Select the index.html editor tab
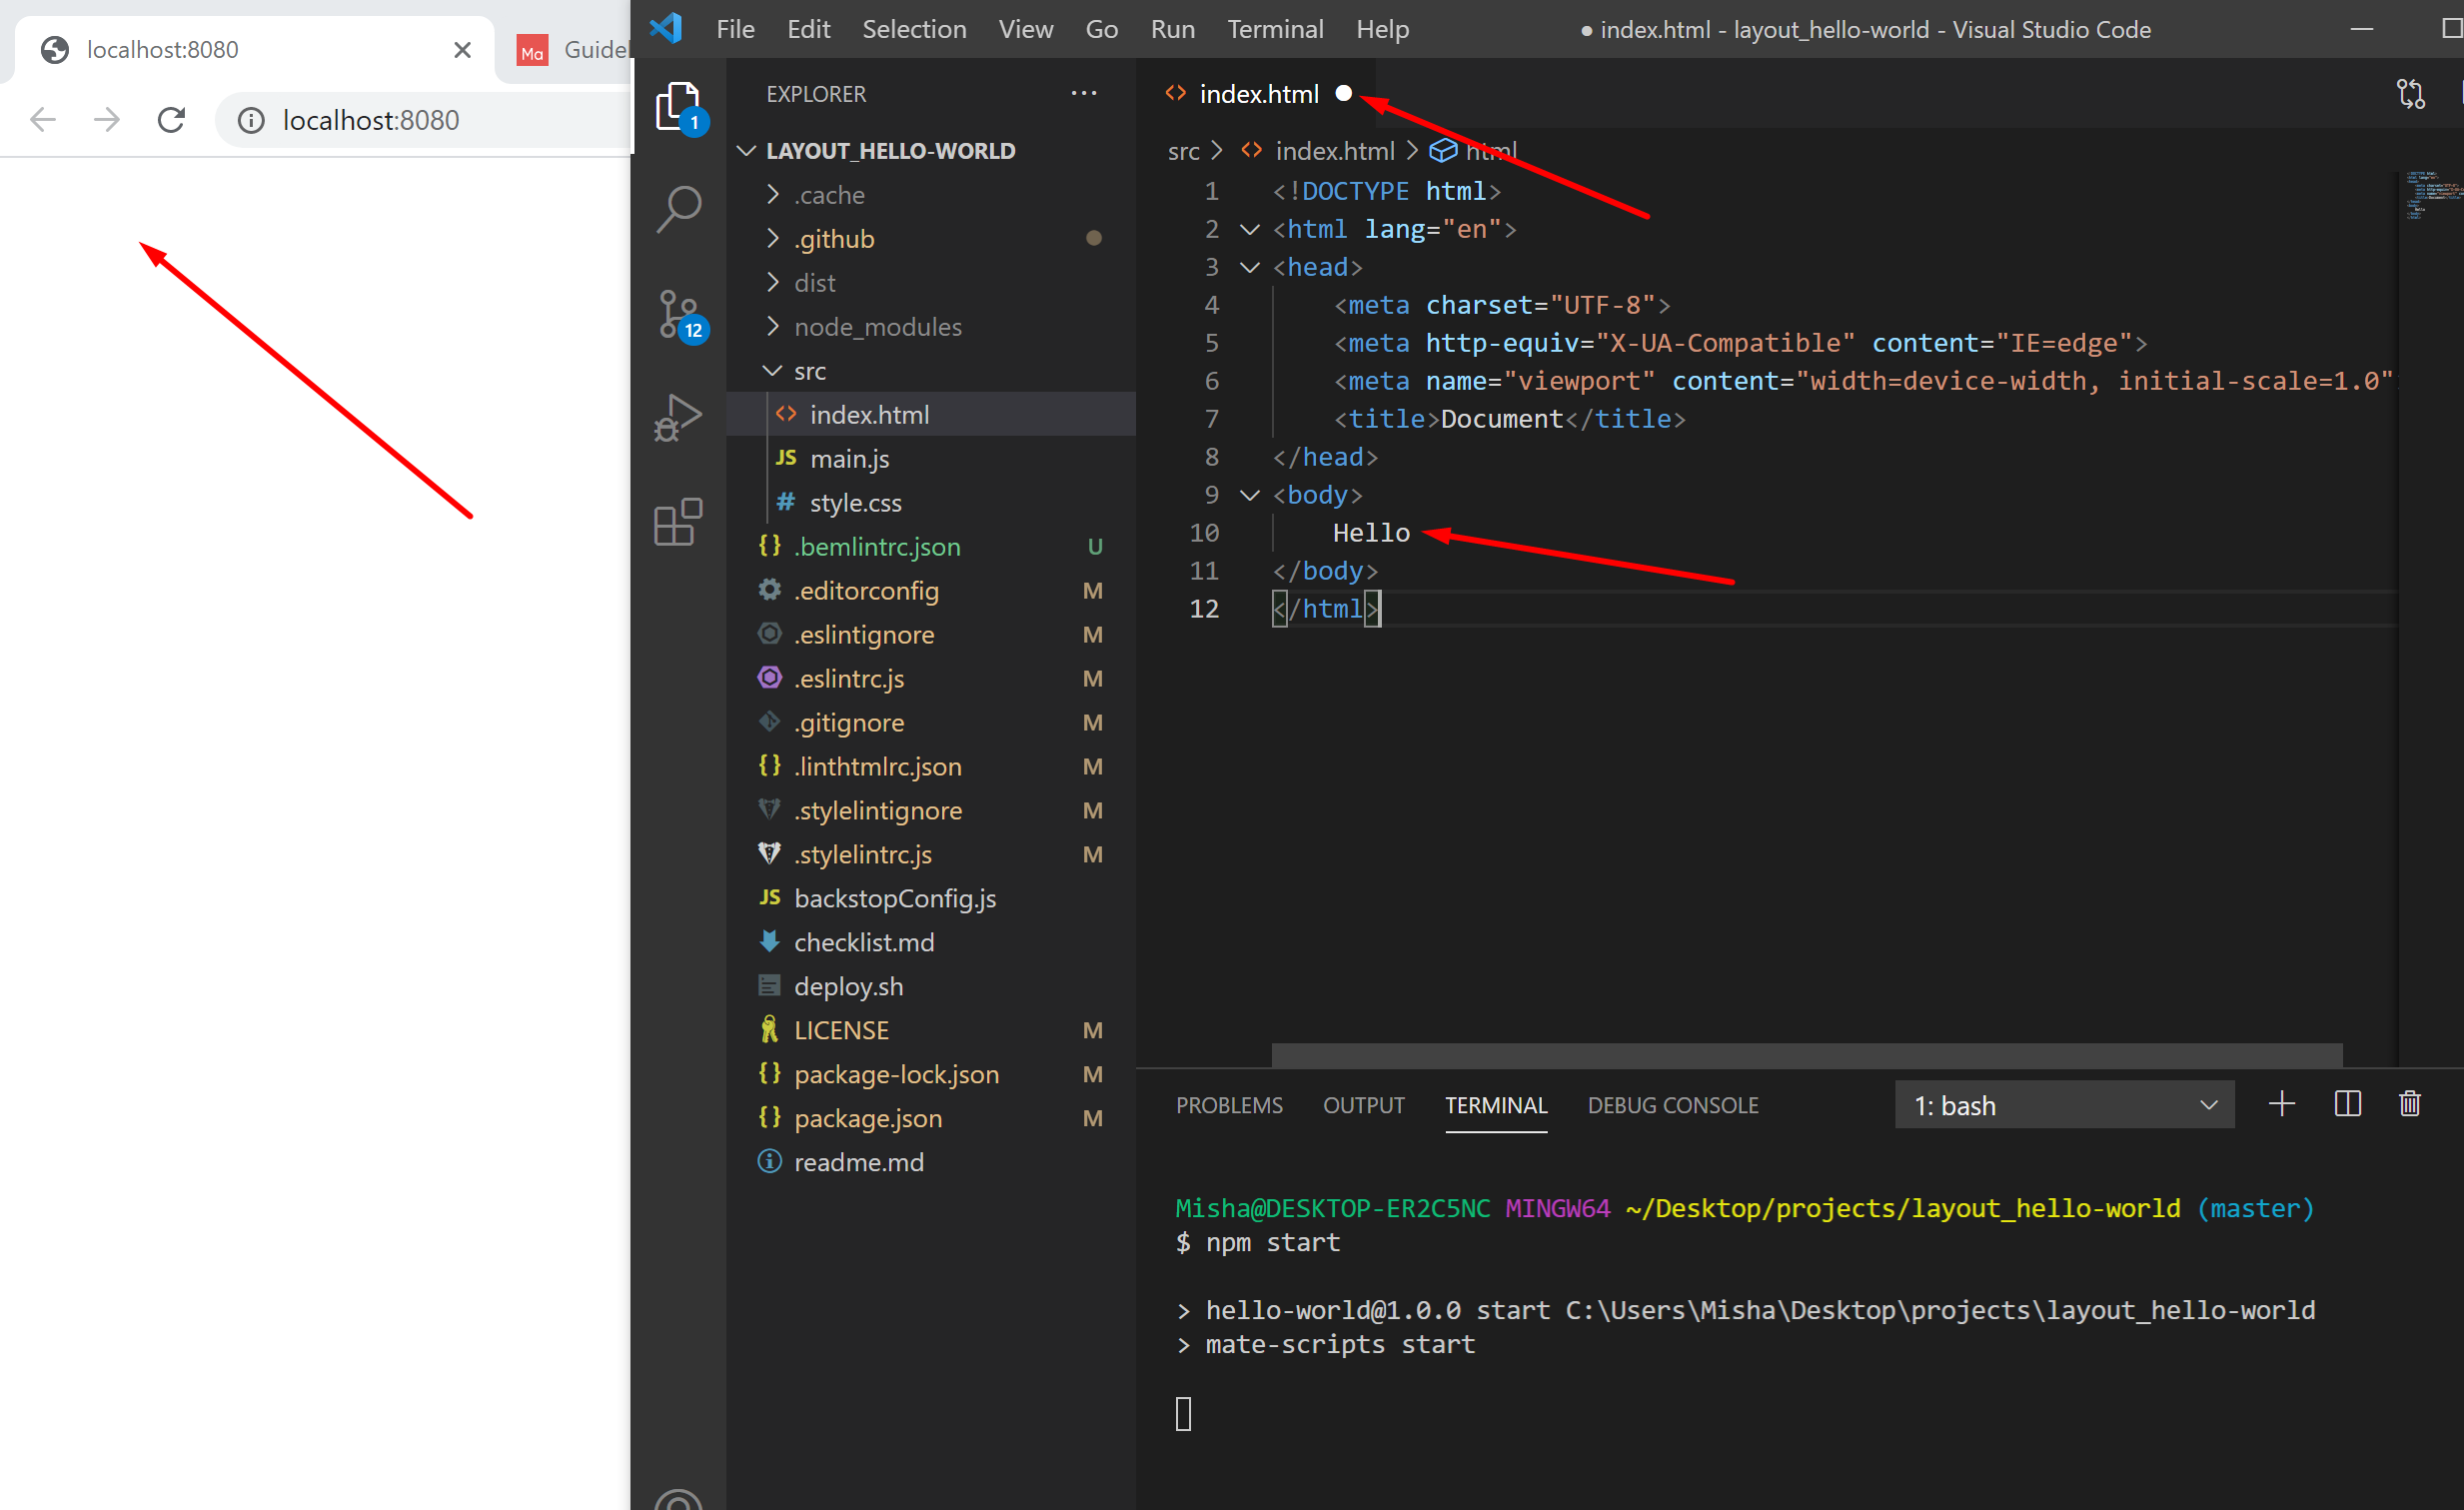Viewport: 2464px width, 1510px height. pyautogui.click(x=1256, y=94)
